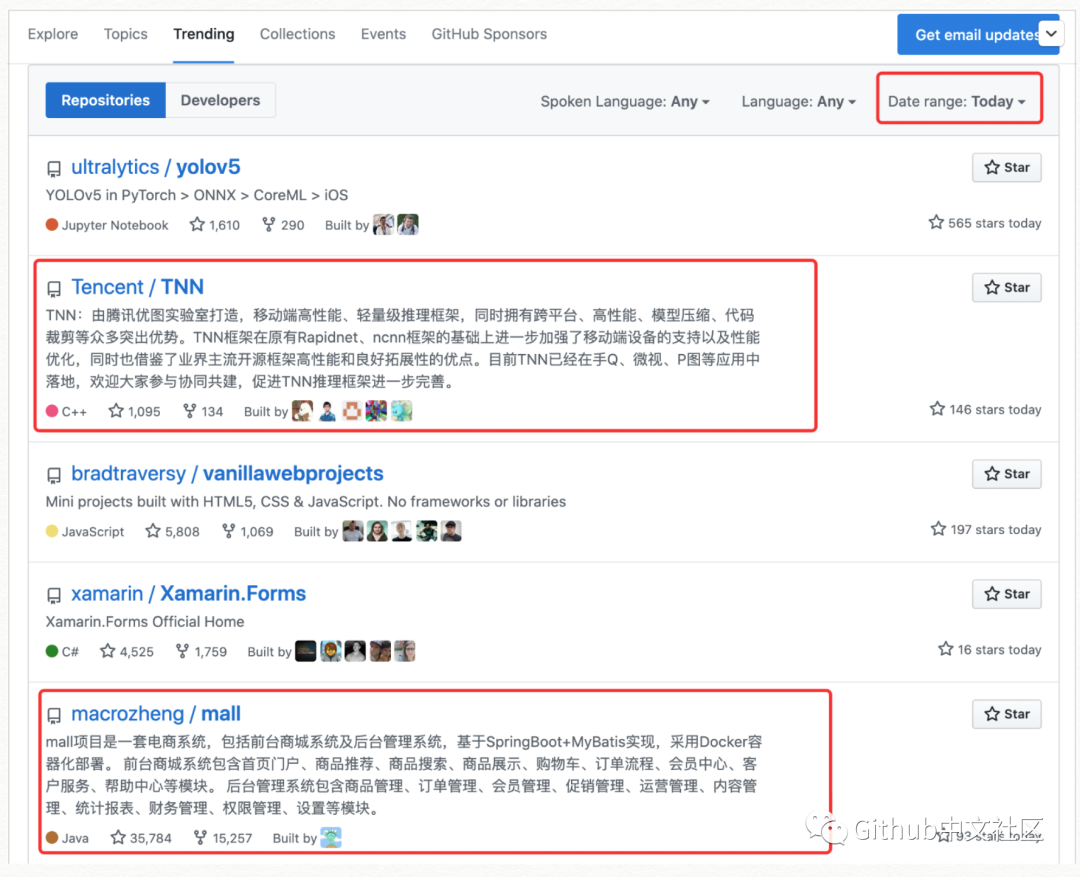View Xamarin.Forms forks count 1,759
This screenshot has width=1080, height=877.
(x=201, y=651)
